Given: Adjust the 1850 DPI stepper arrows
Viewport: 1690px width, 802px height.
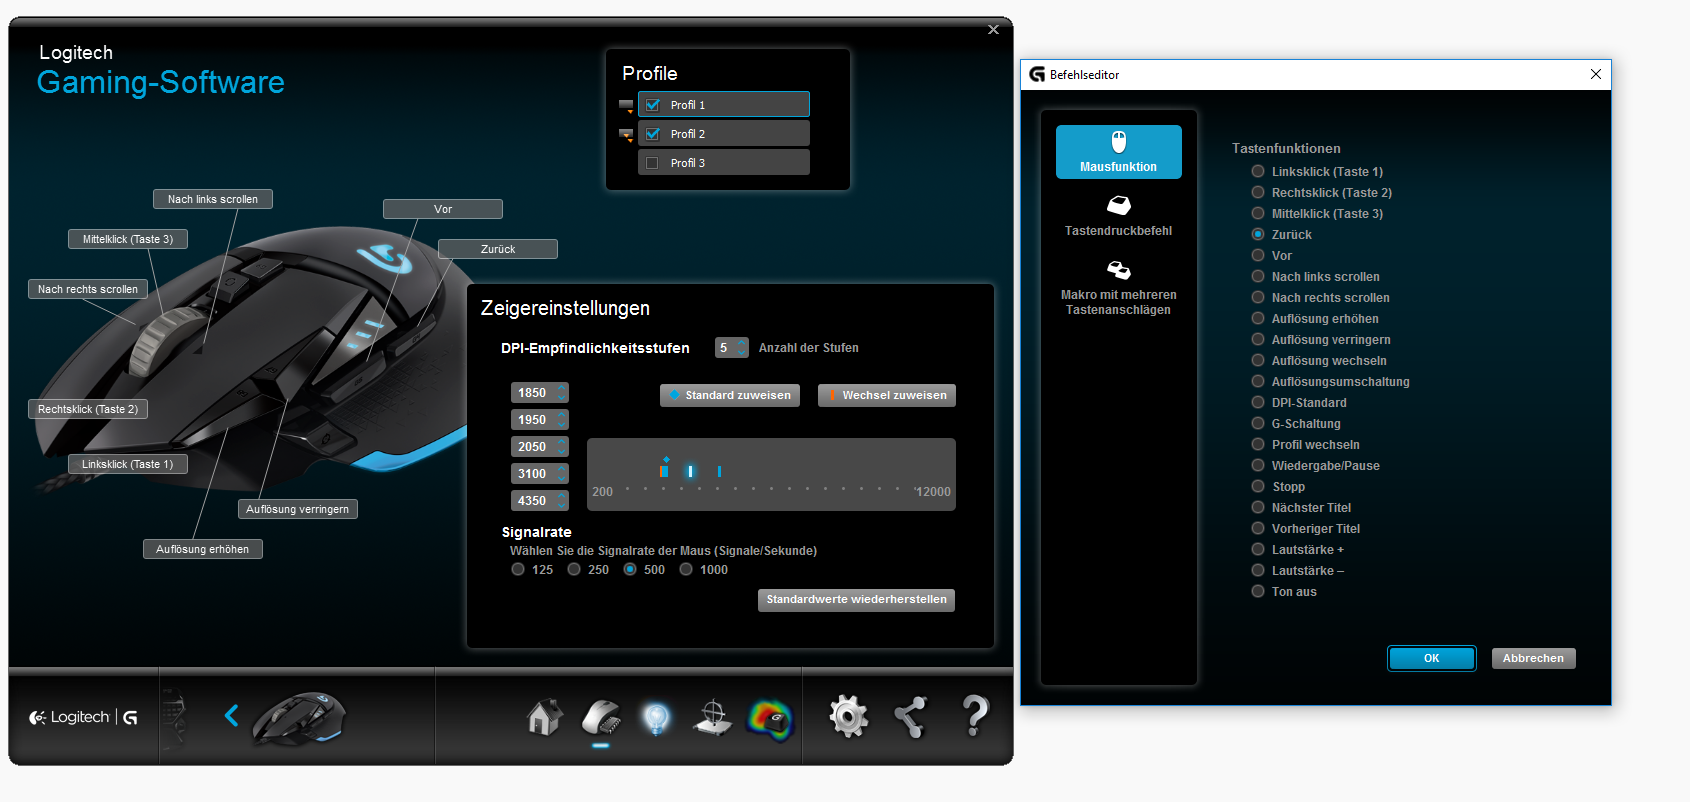Looking at the screenshot, I should (562, 393).
